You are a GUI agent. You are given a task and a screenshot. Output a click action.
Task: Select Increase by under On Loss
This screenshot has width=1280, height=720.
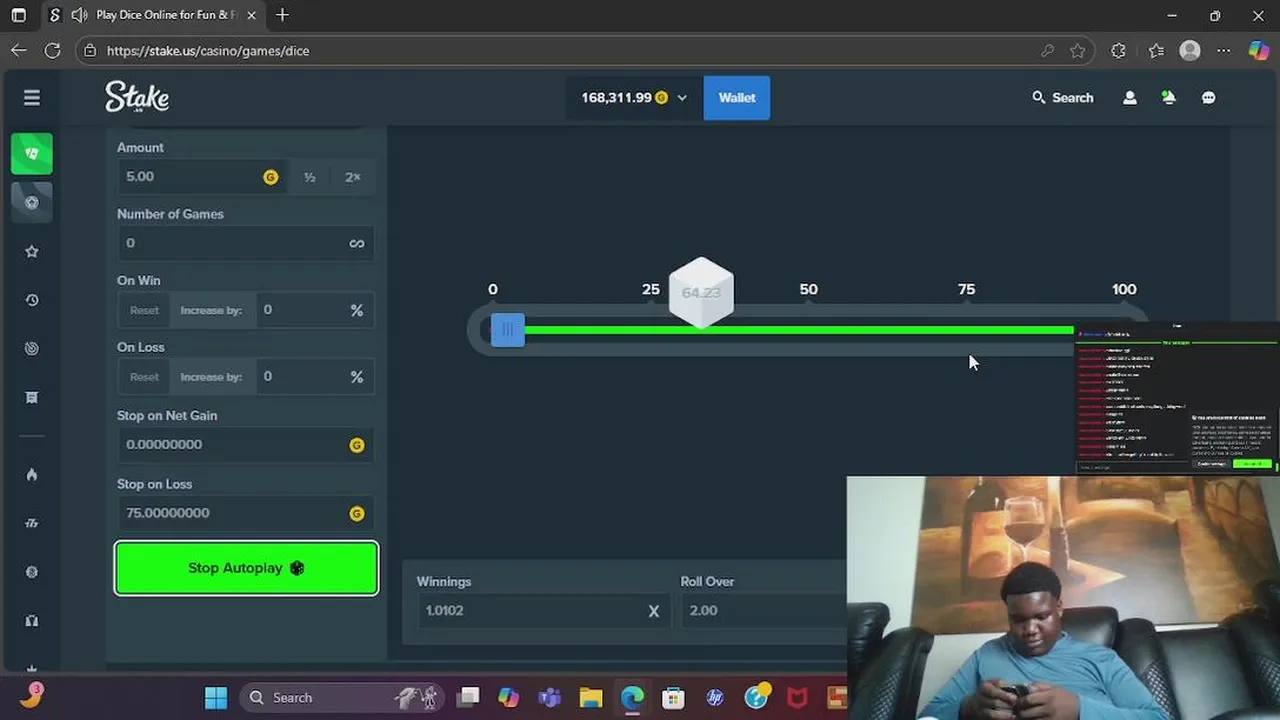tap(211, 377)
